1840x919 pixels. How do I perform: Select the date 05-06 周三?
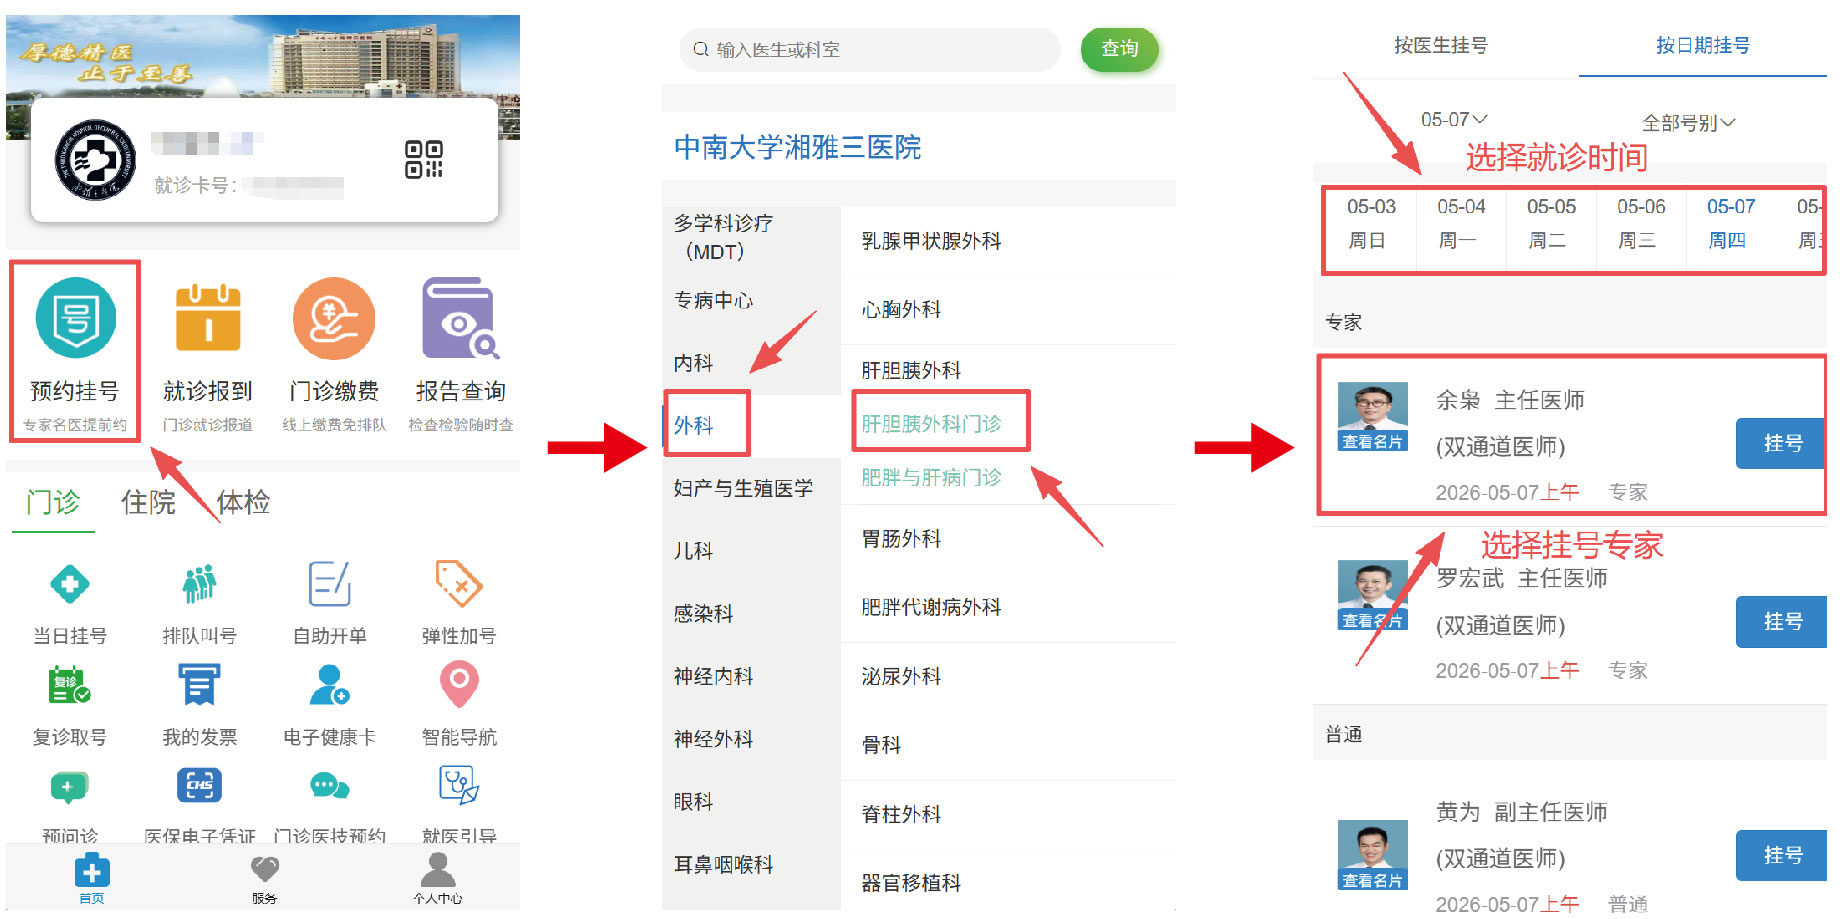[x=1641, y=224]
